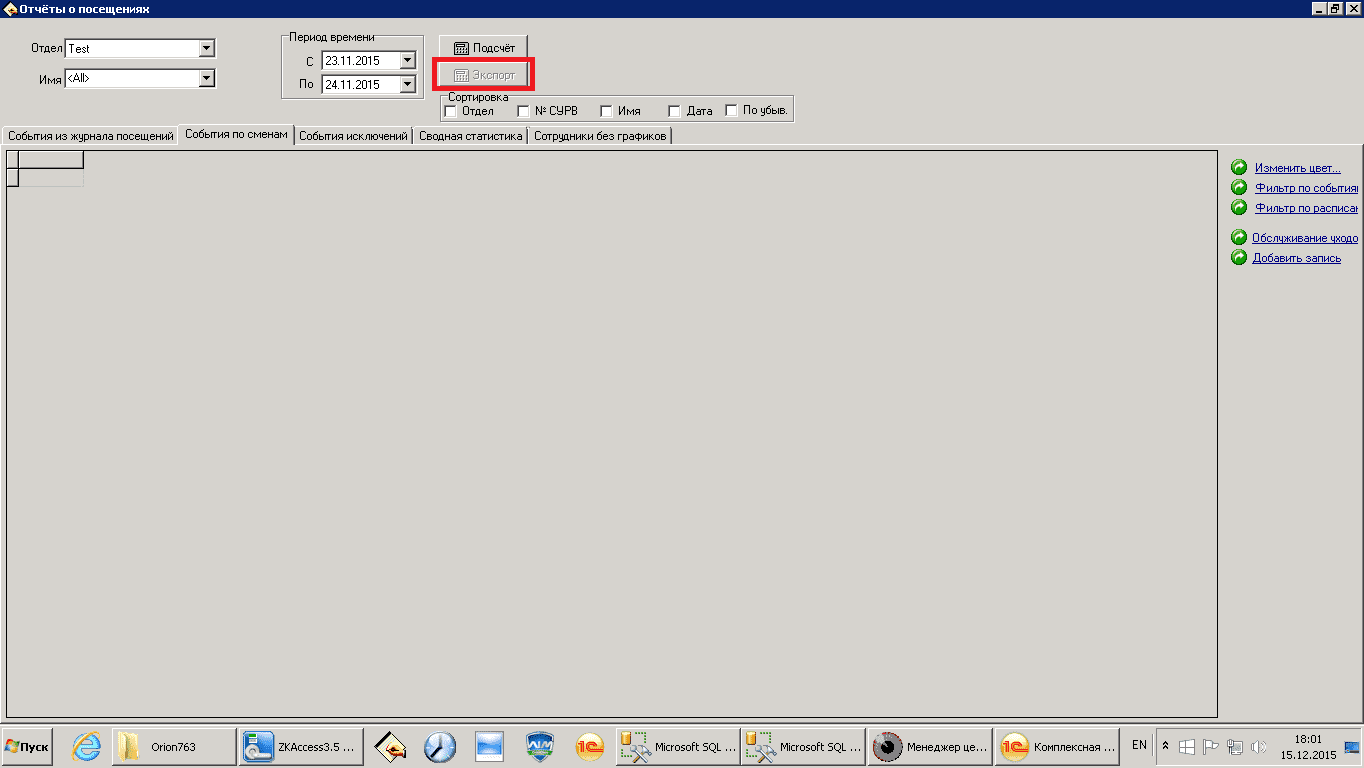Click green arrow icon beside Фильтр по событиям
The image size is (1364, 768).
tap(1239, 188)
